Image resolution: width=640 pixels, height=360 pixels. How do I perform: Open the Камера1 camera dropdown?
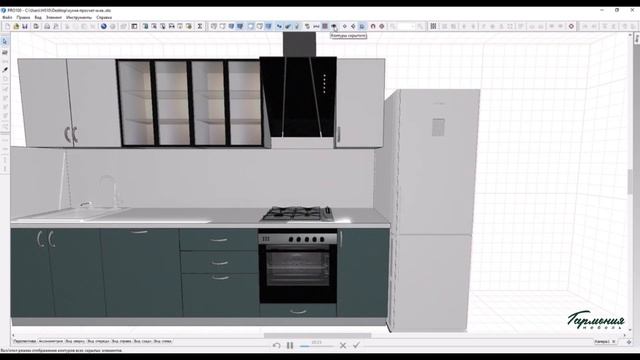pos(605,342)
